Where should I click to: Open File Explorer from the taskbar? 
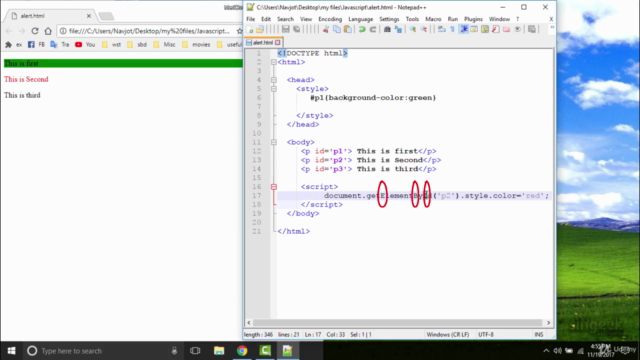[x=219, y=351]
